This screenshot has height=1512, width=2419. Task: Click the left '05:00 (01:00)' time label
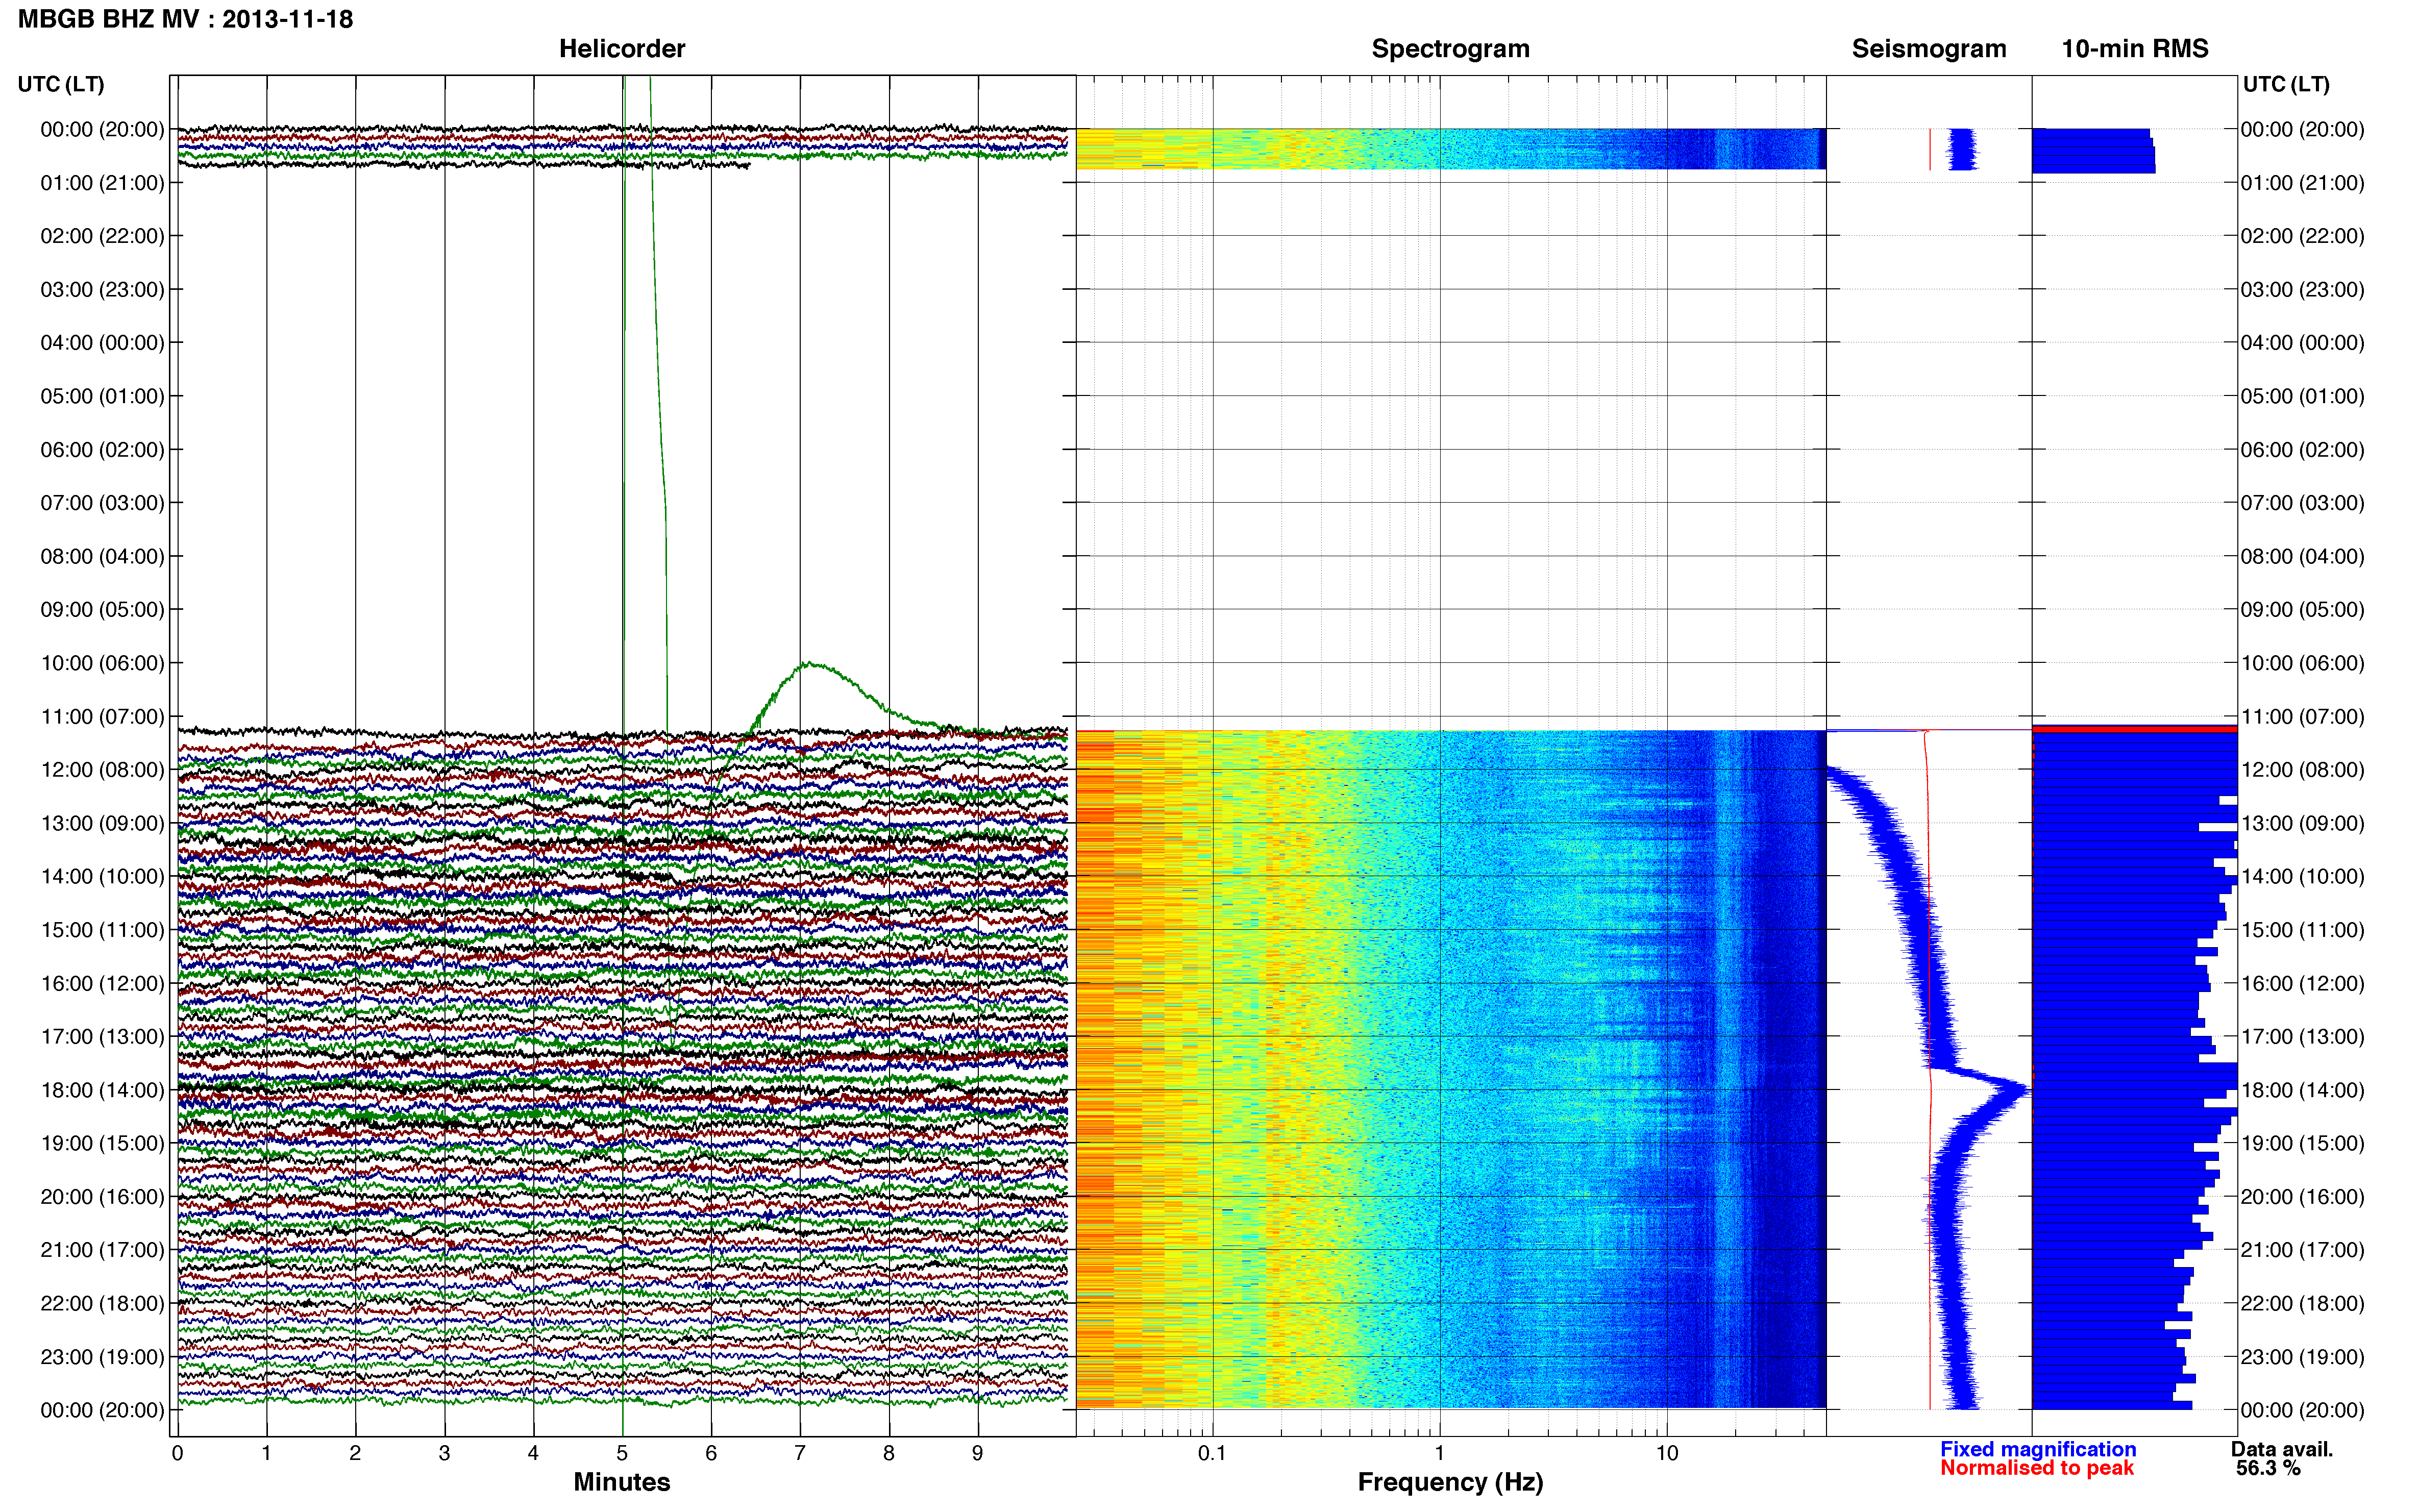coord(102,396)
